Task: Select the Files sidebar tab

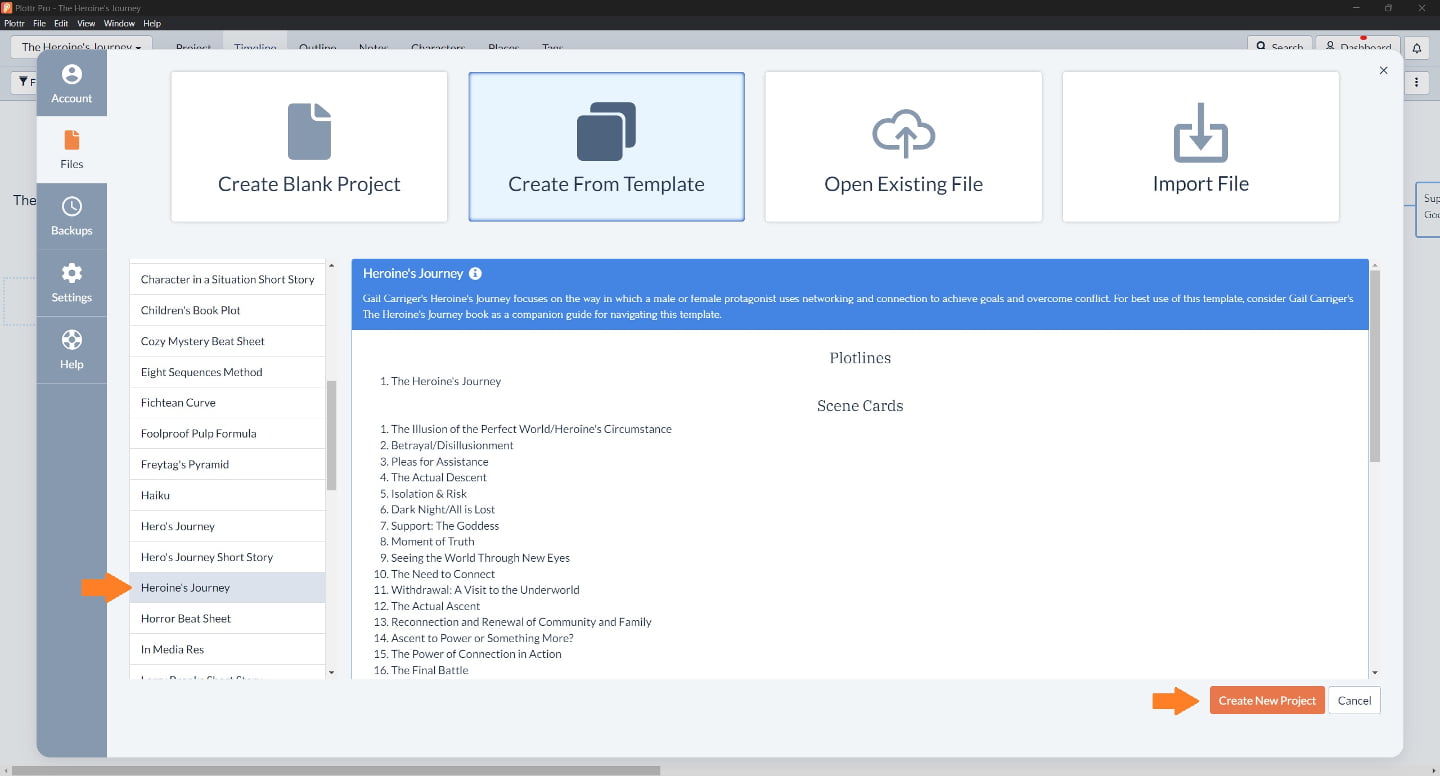Action: [x=72, y=150]
